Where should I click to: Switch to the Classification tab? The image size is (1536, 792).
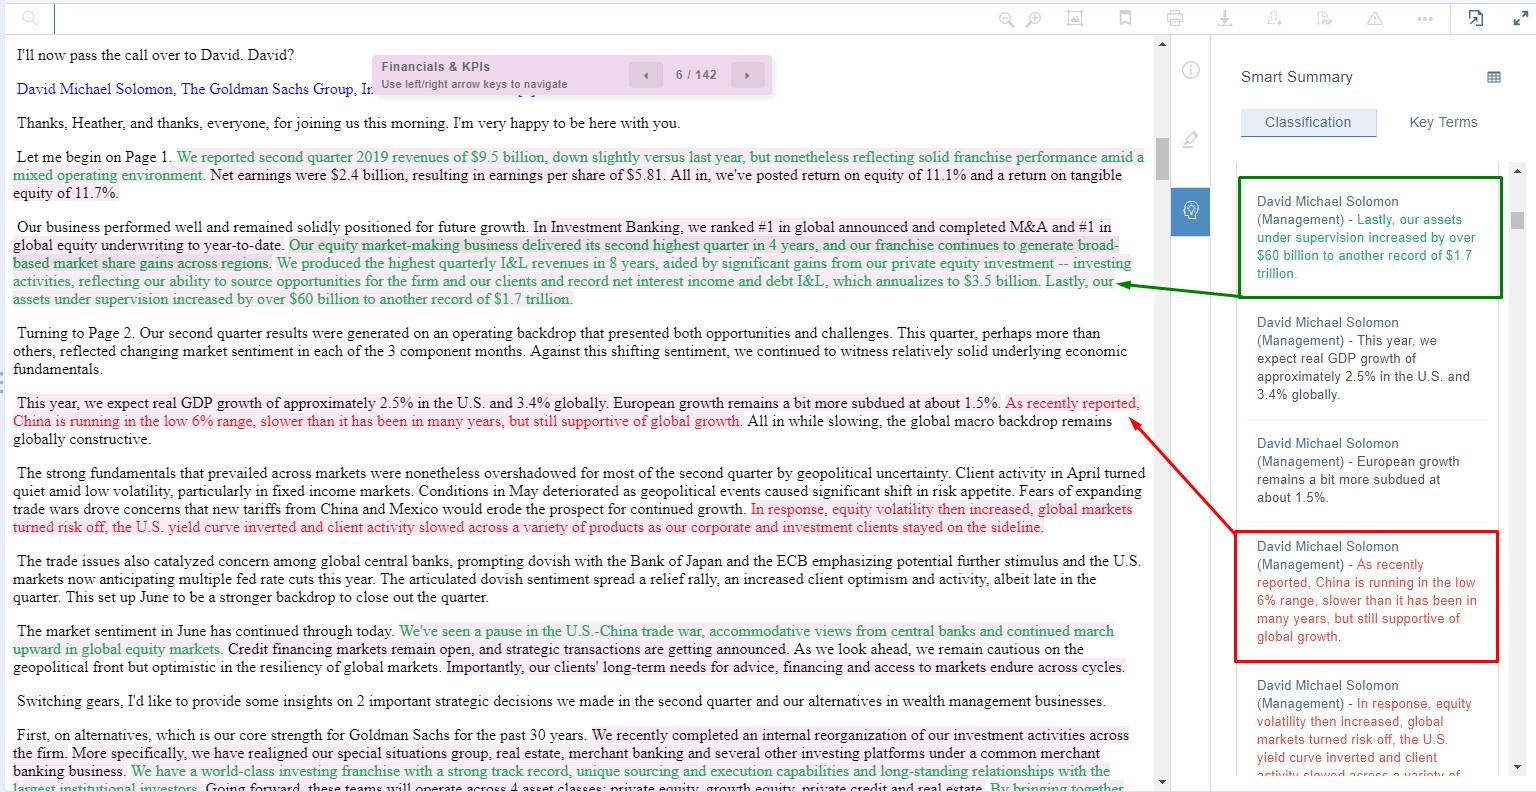pos(1308,122)
